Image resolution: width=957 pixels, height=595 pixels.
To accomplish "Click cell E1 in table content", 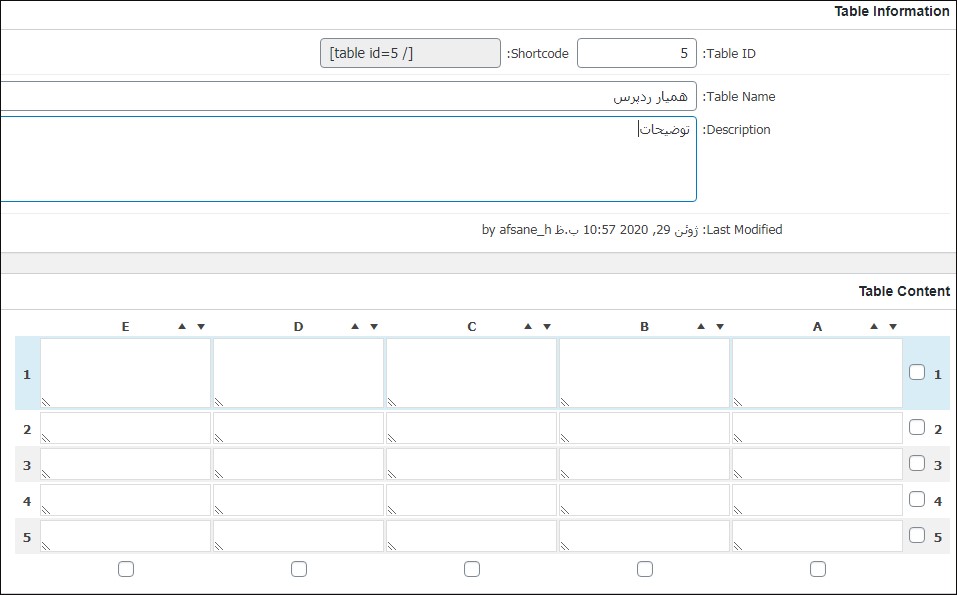I will [125, 373].
